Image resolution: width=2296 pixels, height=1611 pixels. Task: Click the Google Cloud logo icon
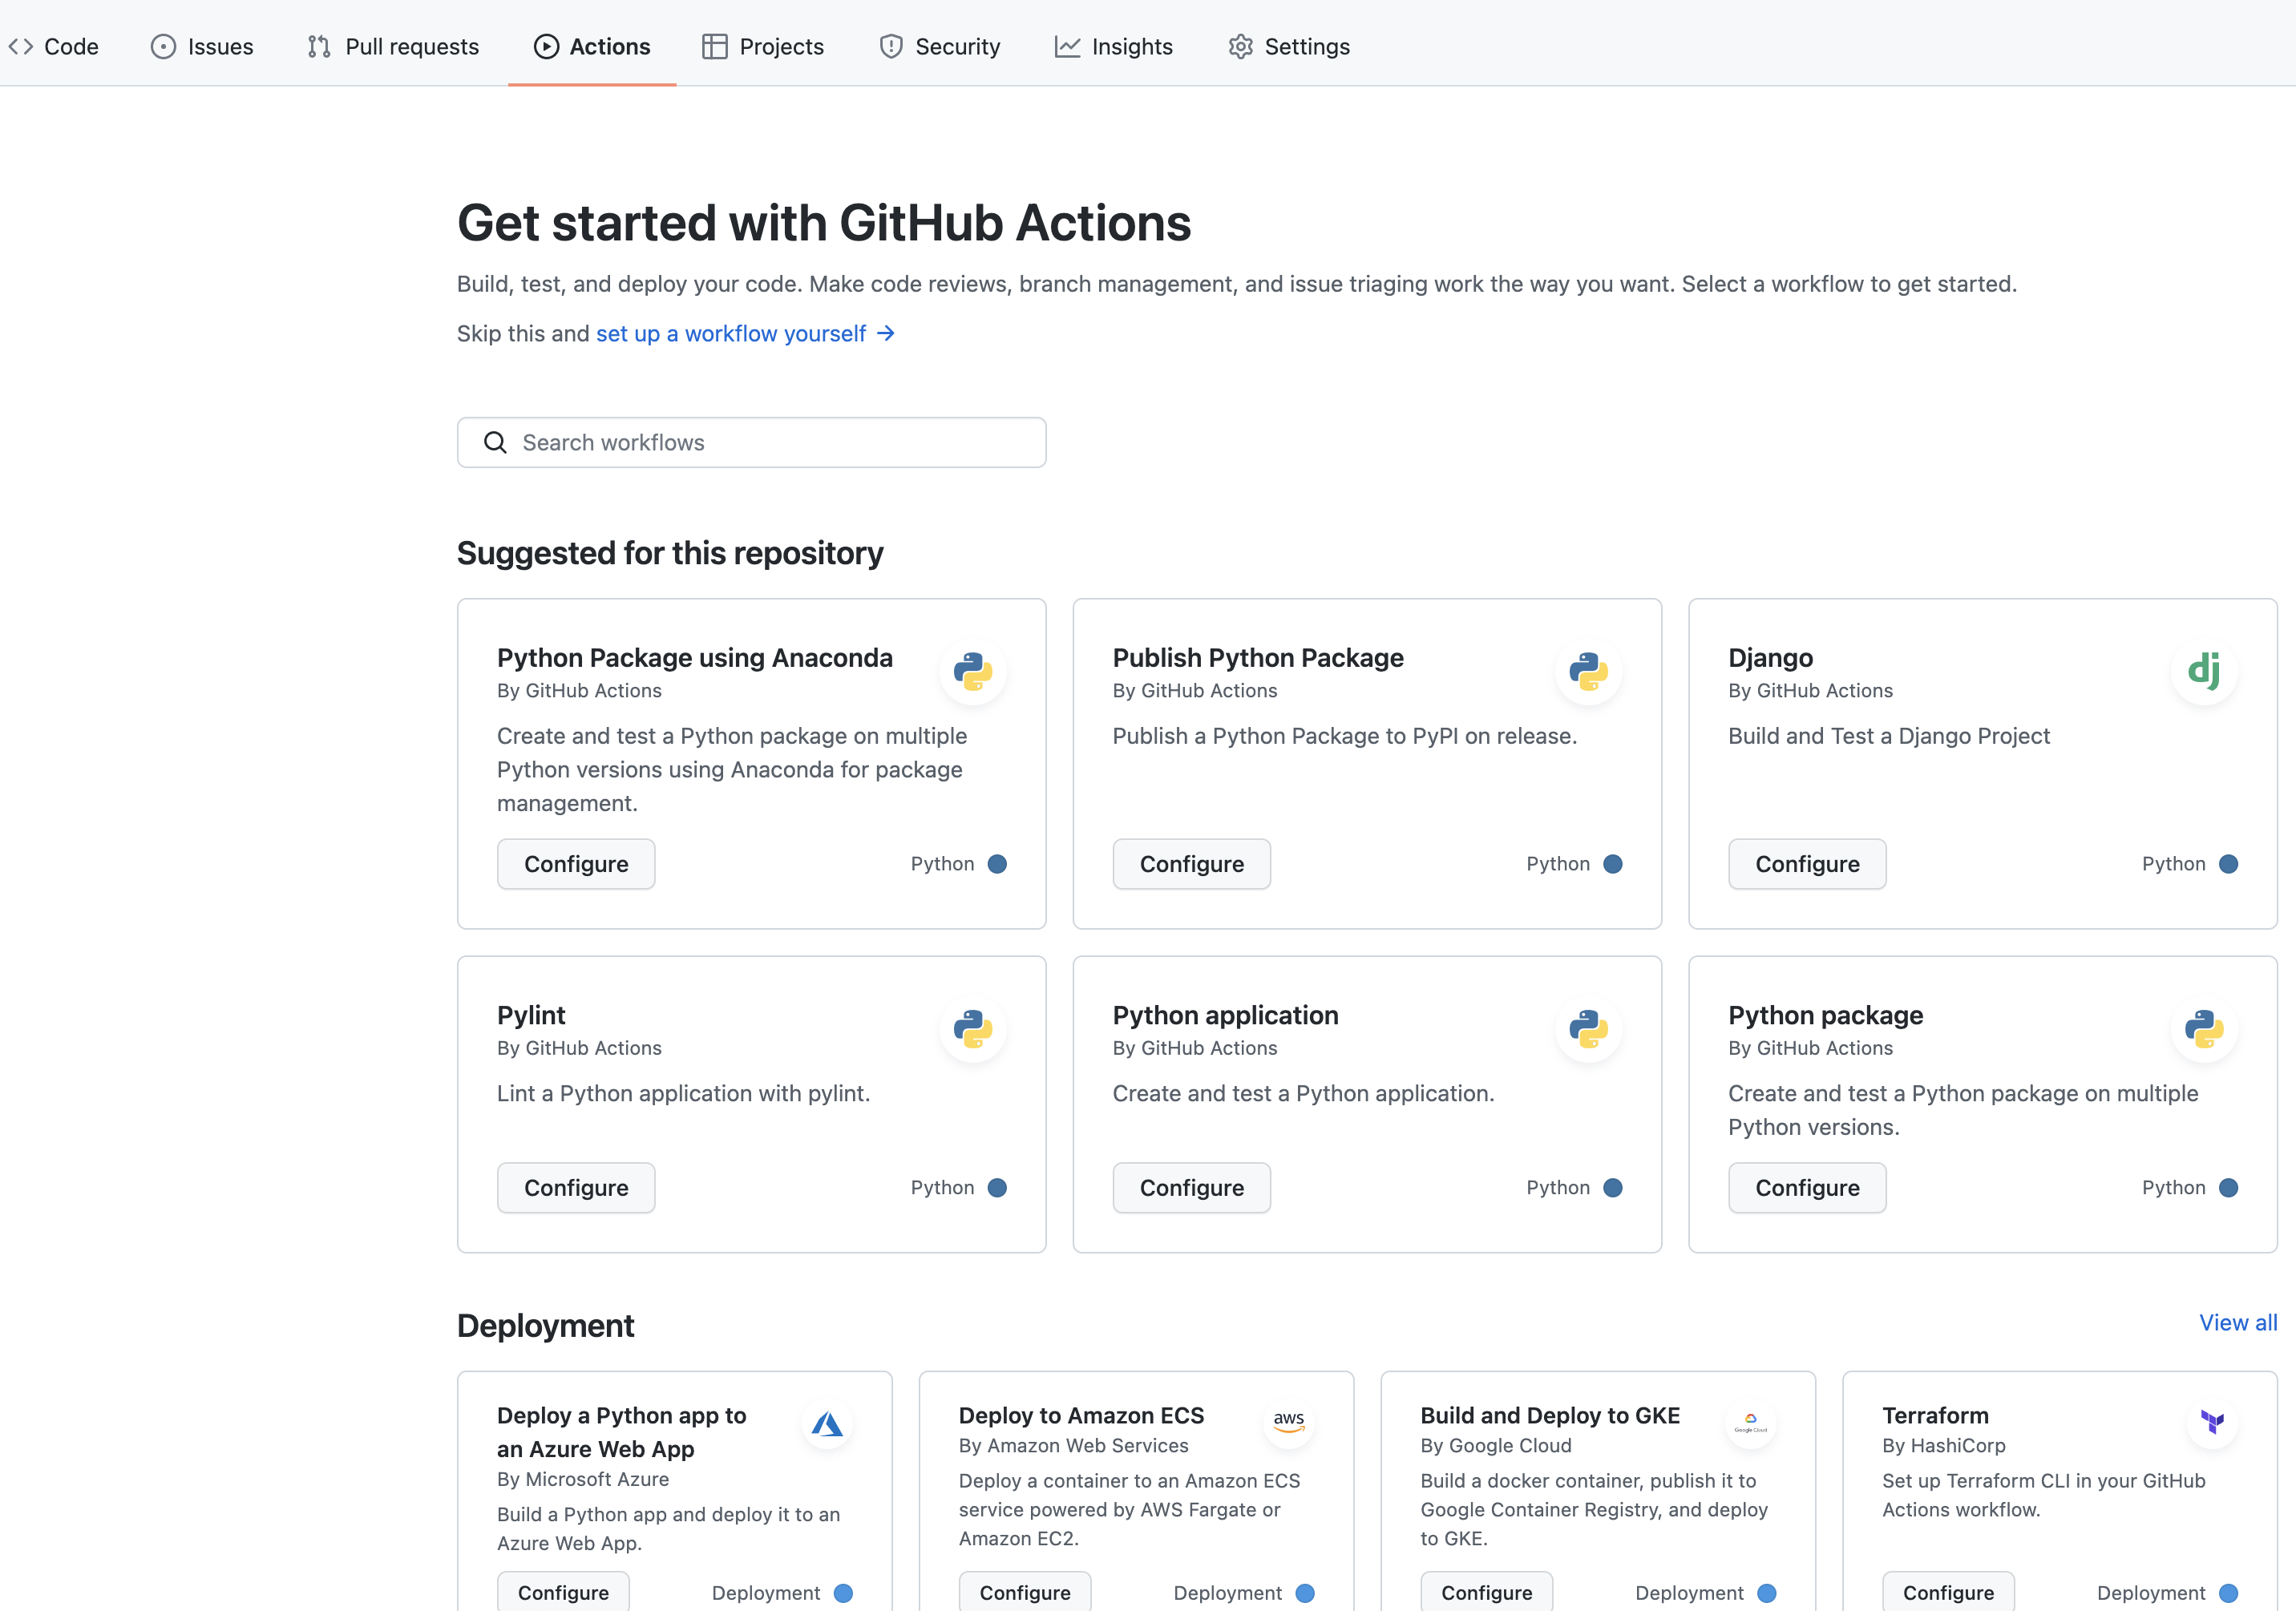pyautogui.click(x=1750, y=1421)
